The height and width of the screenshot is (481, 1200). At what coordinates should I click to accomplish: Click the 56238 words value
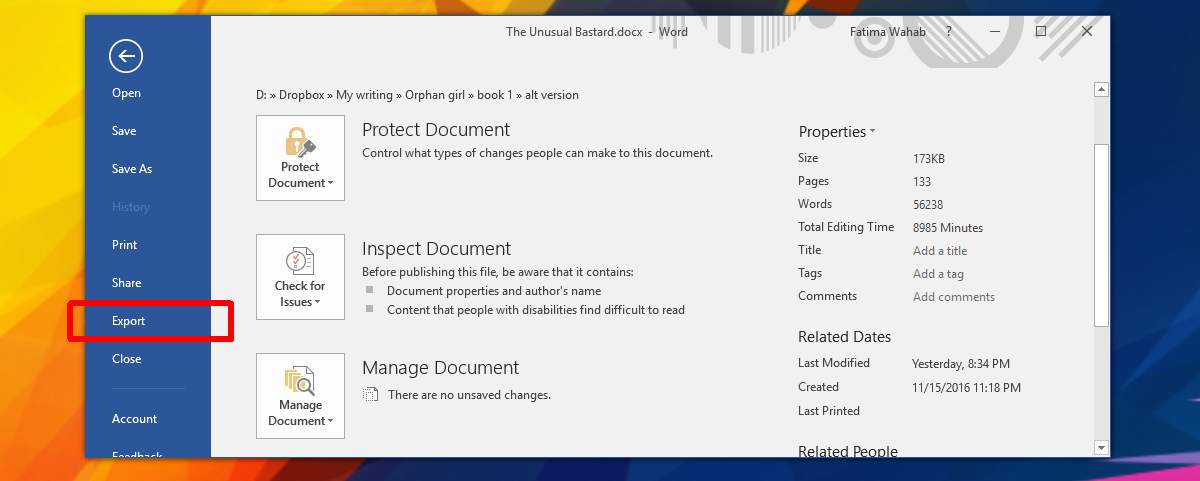pos(928,205)
